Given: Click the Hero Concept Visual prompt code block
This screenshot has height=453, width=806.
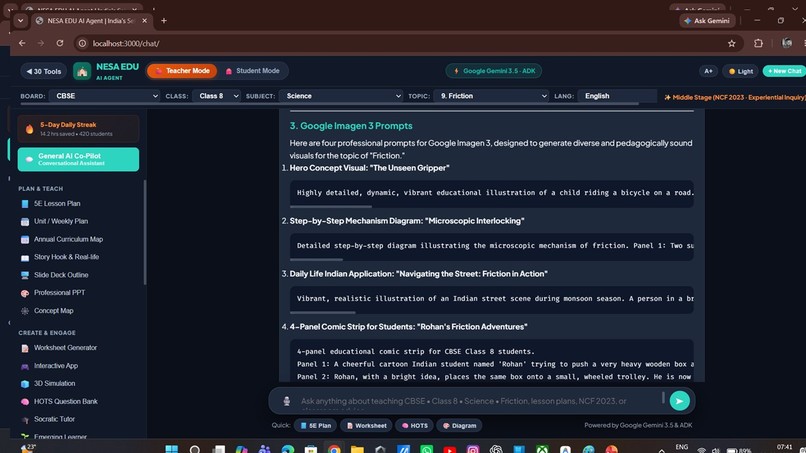Looking at the screenshot, I should click(x=491, y=193).
